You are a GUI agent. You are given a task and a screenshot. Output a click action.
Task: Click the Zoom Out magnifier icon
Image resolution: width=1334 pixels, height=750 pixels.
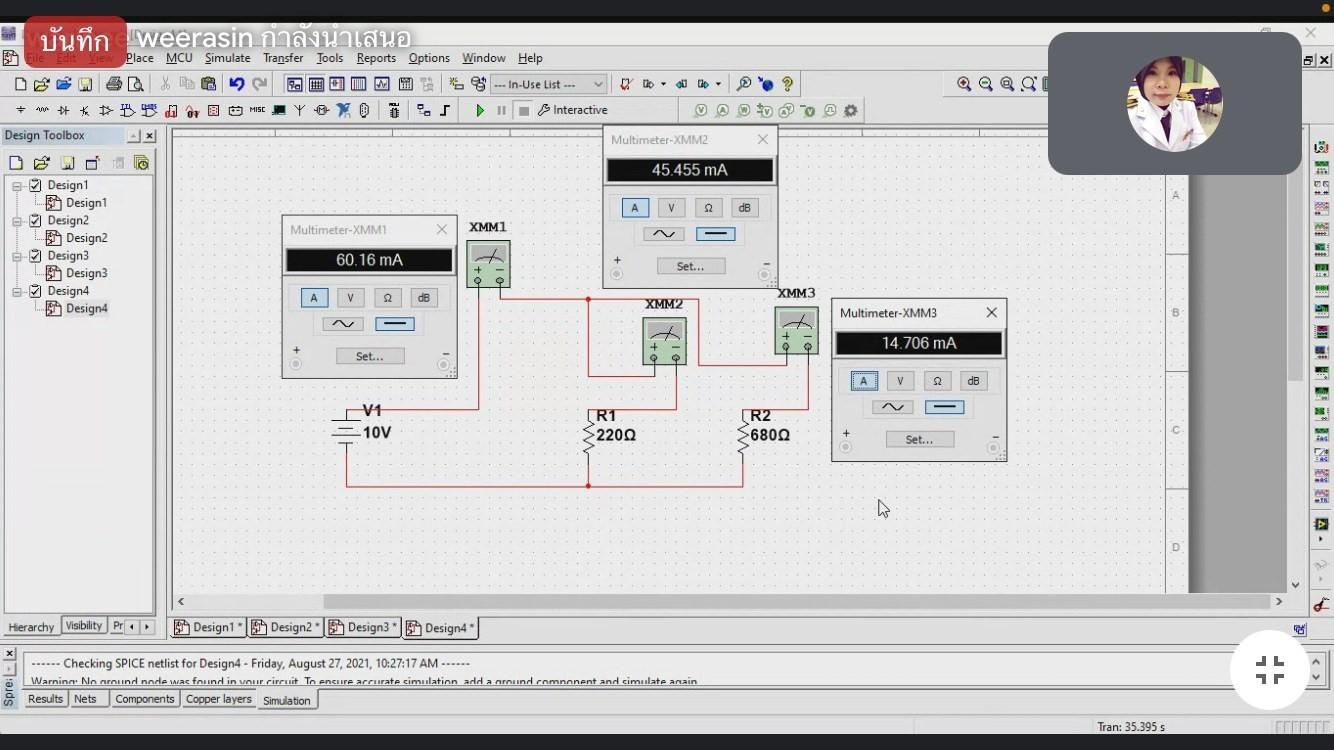[x=986, y=84]
